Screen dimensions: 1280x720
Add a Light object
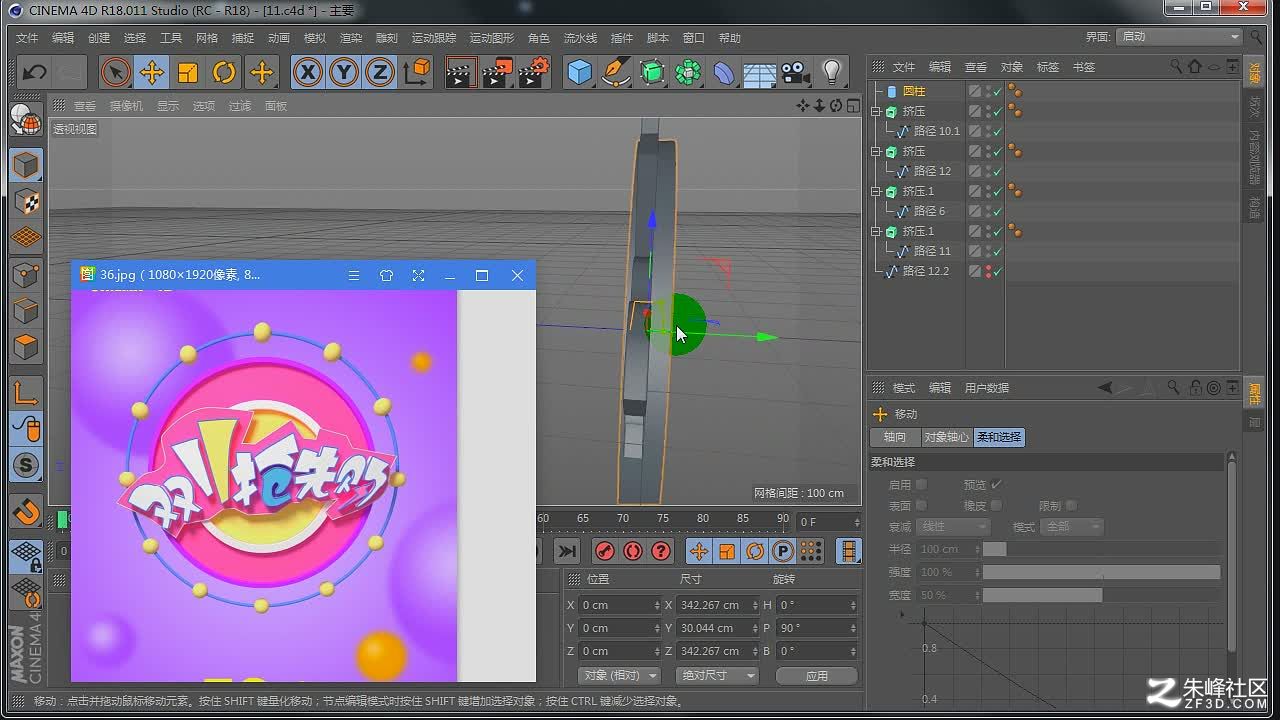832,72
